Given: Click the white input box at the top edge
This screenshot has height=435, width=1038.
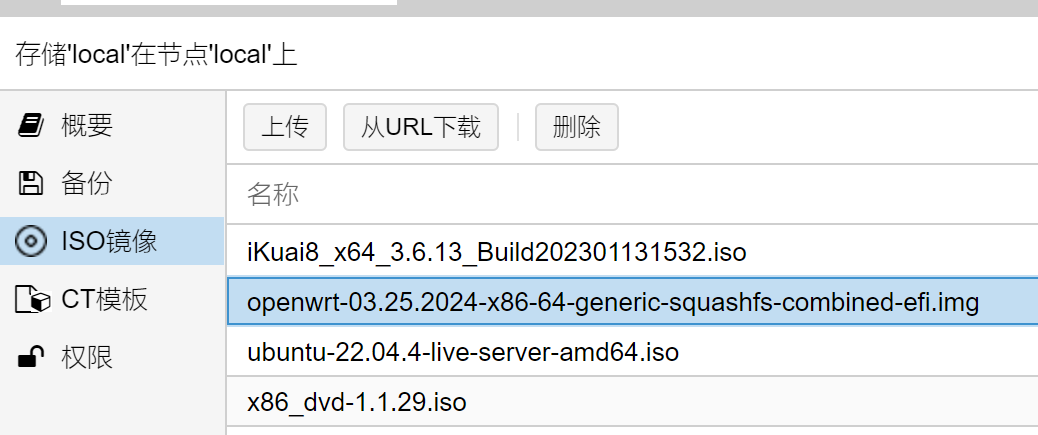Looking at the screenshot, I should [229, 3].
